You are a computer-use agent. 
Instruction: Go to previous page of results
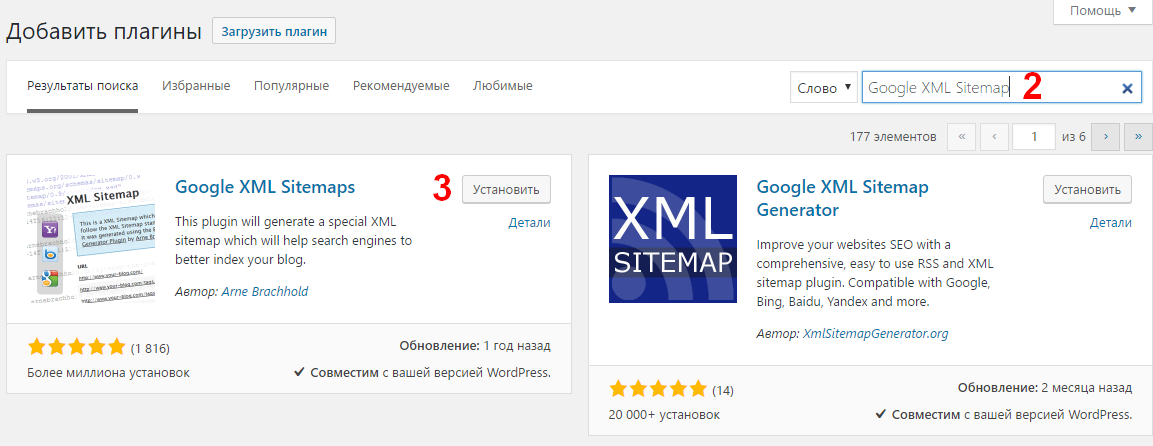(994, 137)
